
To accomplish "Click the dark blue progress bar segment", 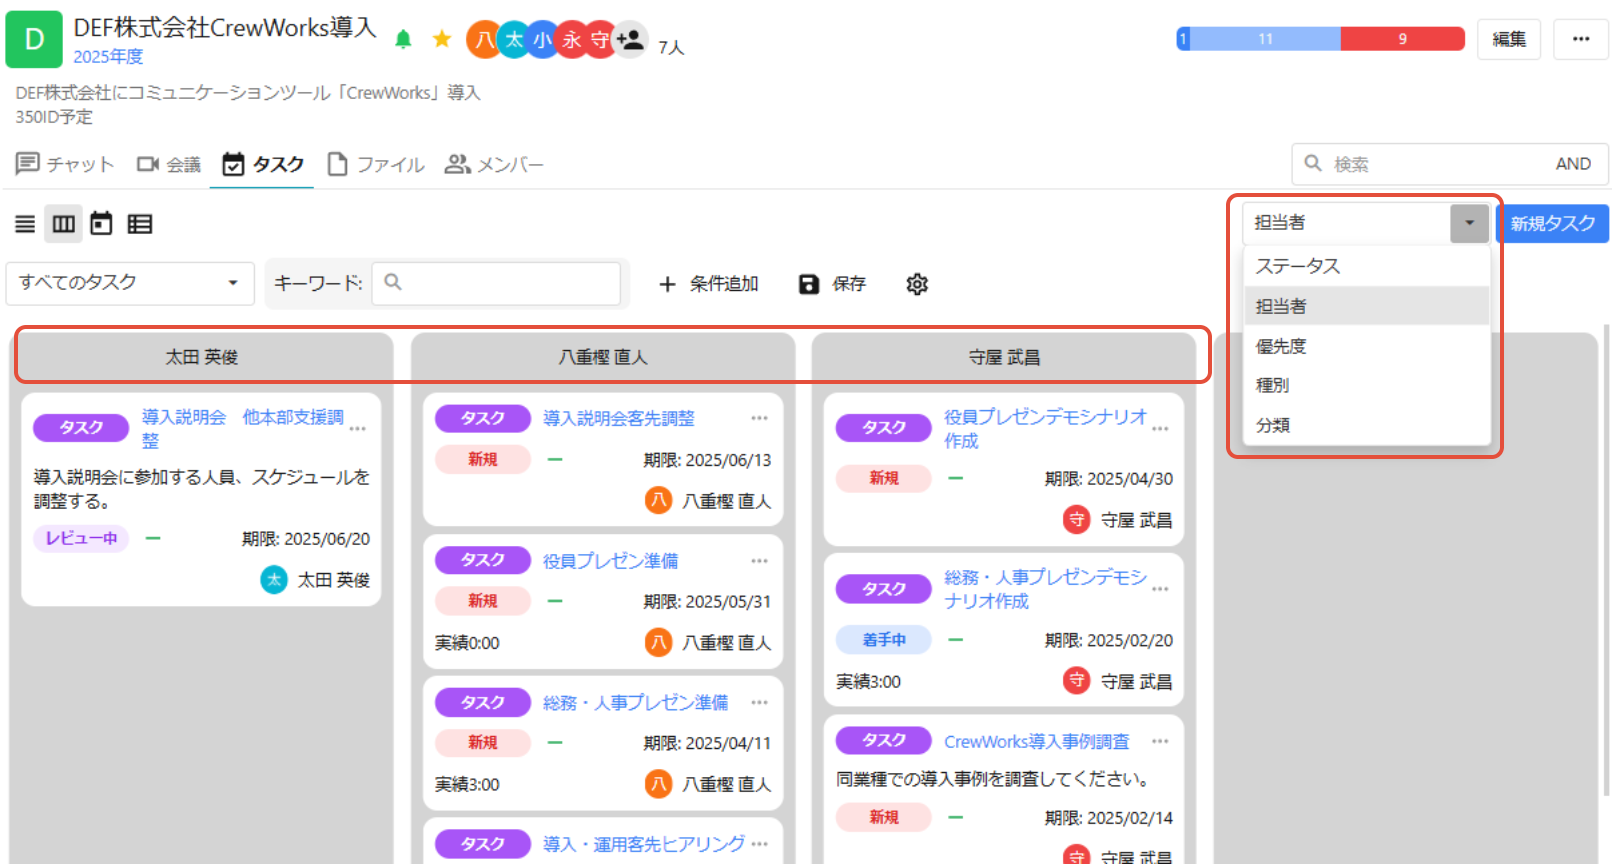I will pos(1183,39).
